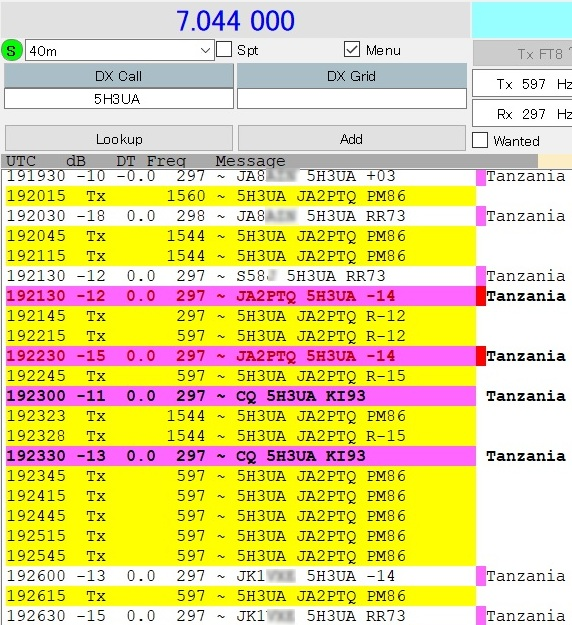Select the 192030 RR73 decode row
The image size is (572, 625).
(241, 216)
